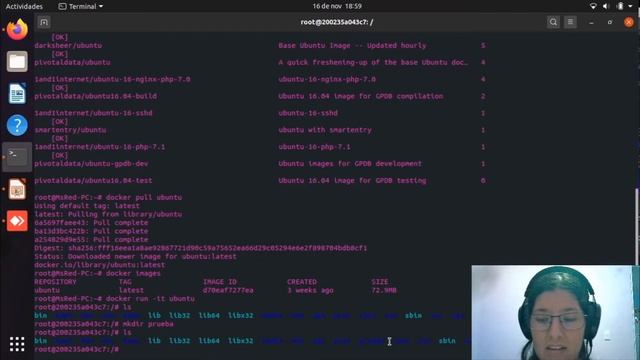The height and width of the screenshot is (360, 640).
Task: Click the text '1and1internet/ubuntu-16-sshd'
Action: tap(93, 113)
